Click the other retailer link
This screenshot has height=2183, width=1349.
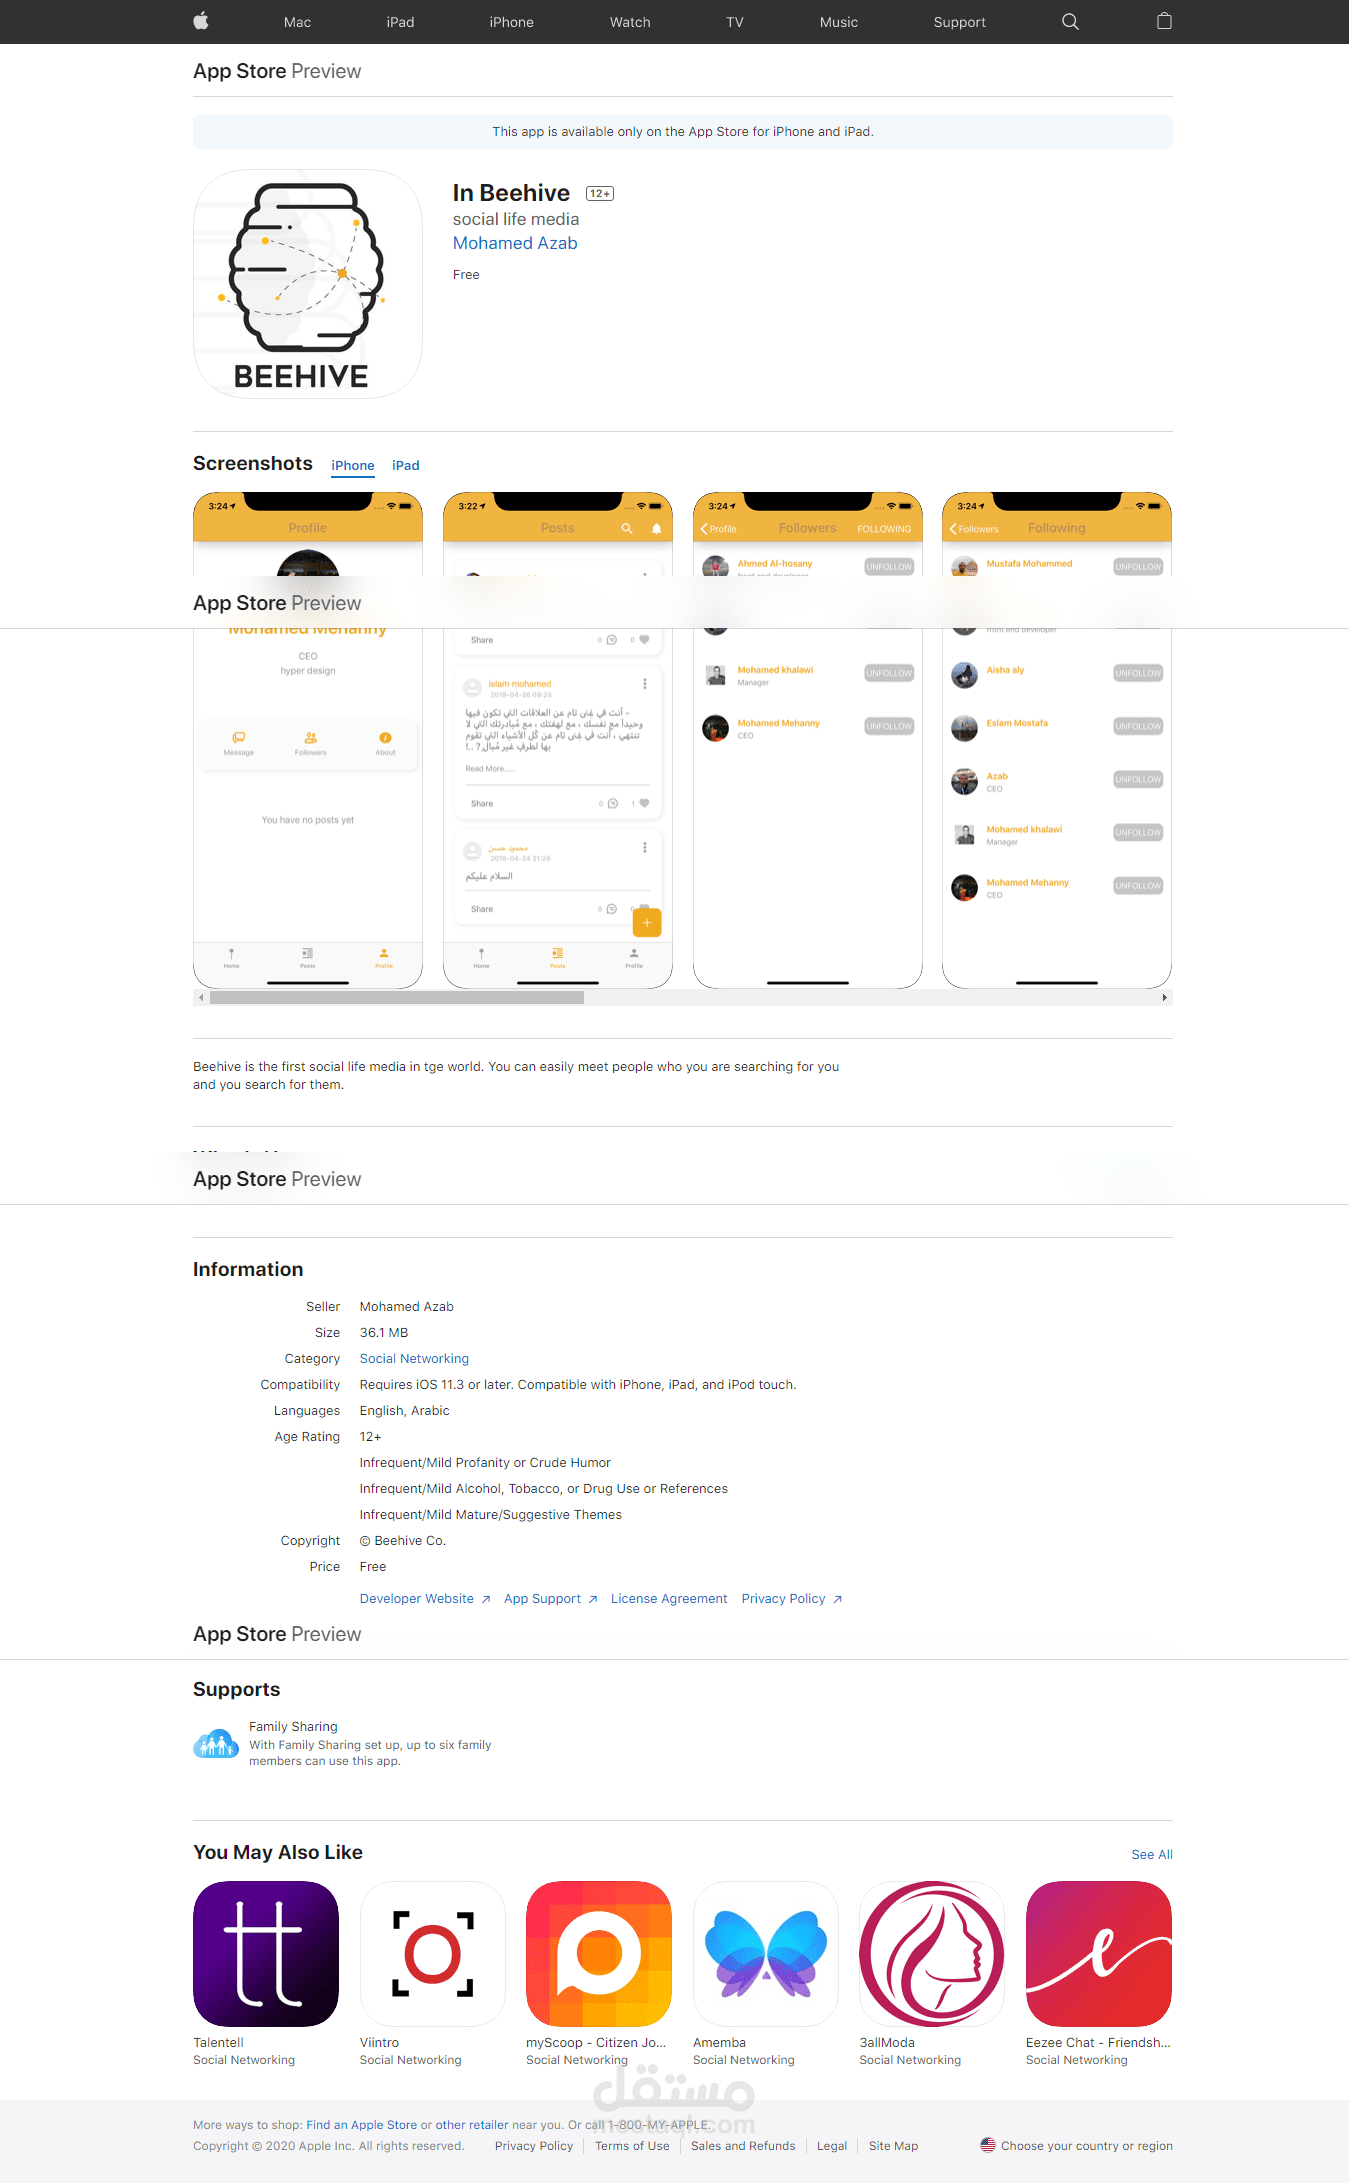[x=472, y=2125]
